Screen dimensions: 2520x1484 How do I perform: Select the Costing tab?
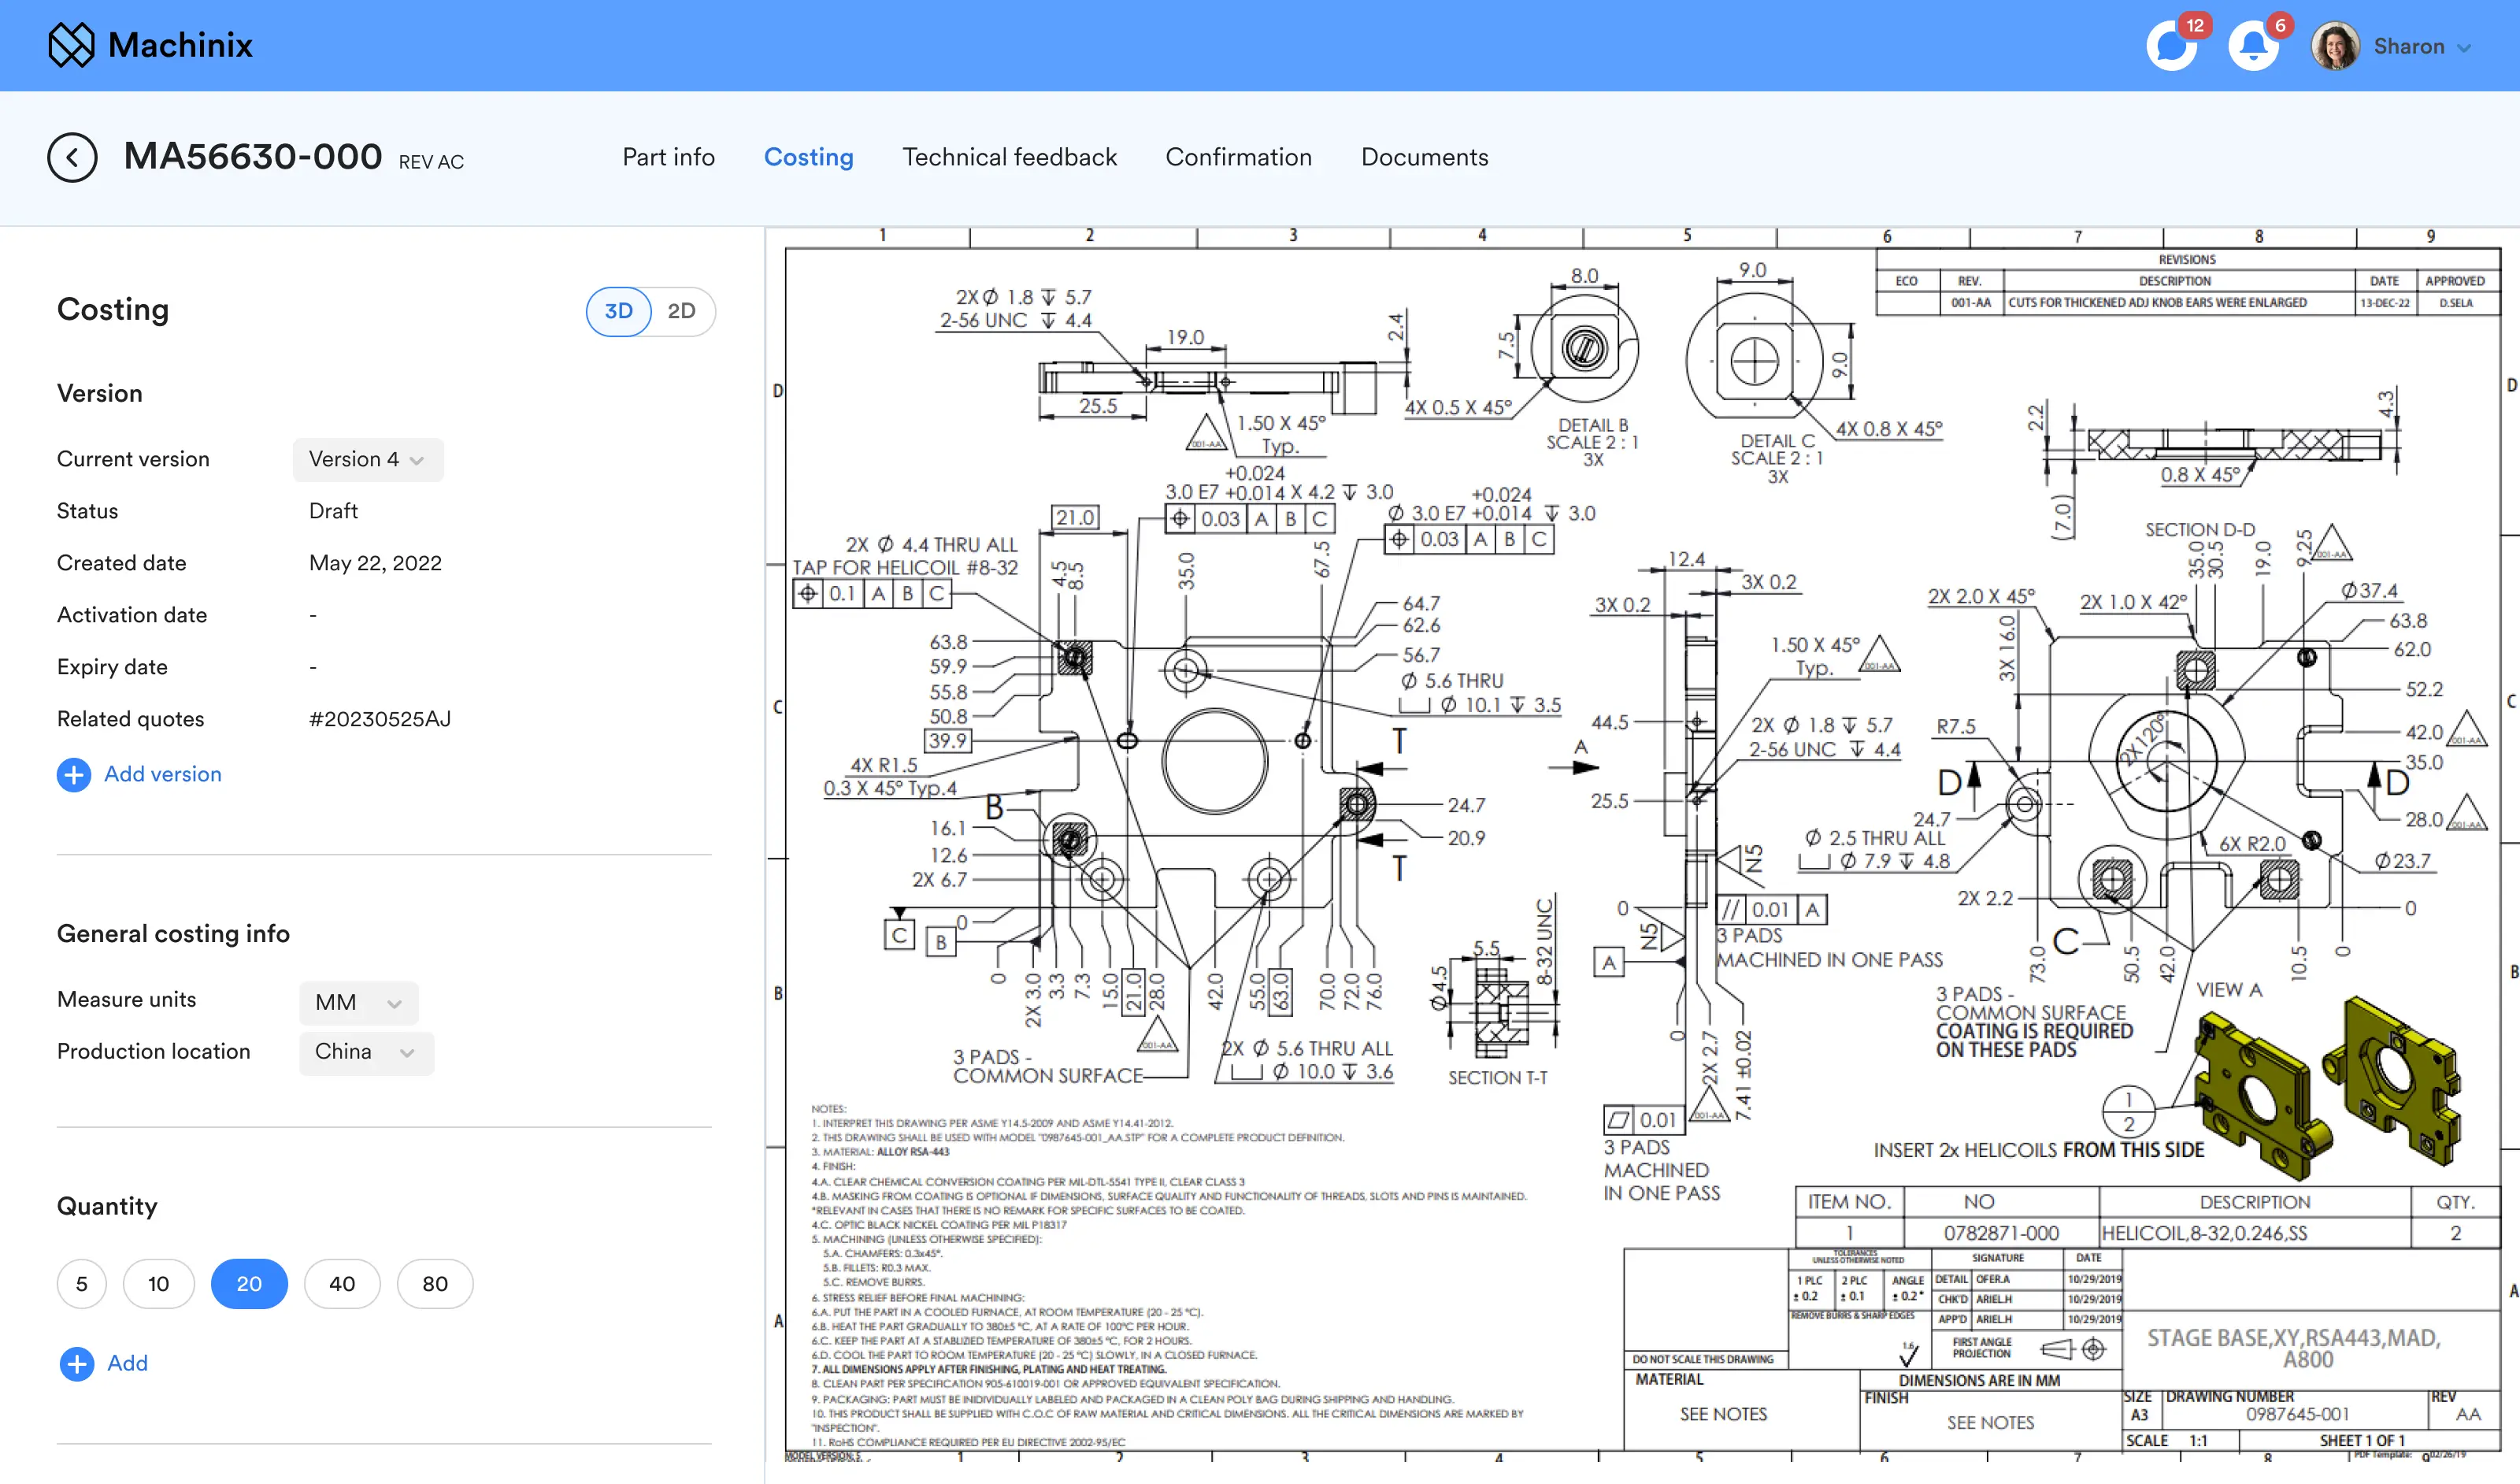(x=808, y=157)
